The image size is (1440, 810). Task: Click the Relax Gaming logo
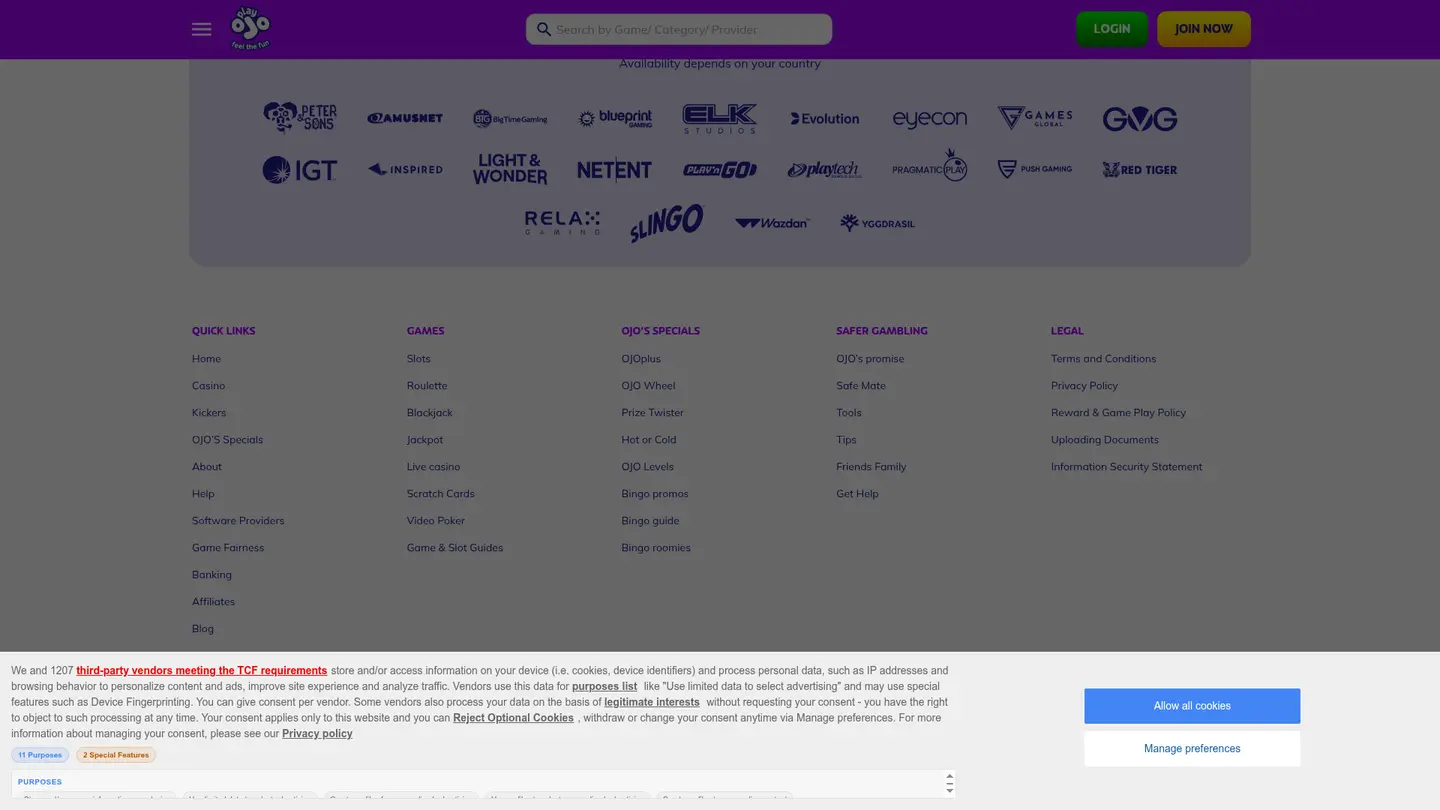pyautogui.click(x=563, y=223)
